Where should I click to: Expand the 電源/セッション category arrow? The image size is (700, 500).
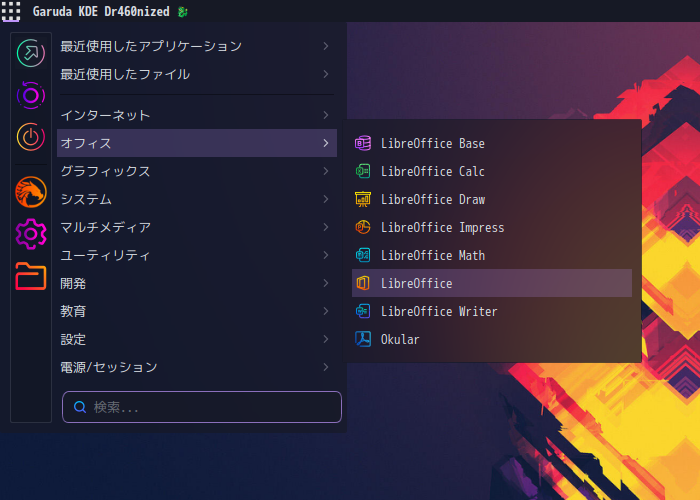point(325,367)
